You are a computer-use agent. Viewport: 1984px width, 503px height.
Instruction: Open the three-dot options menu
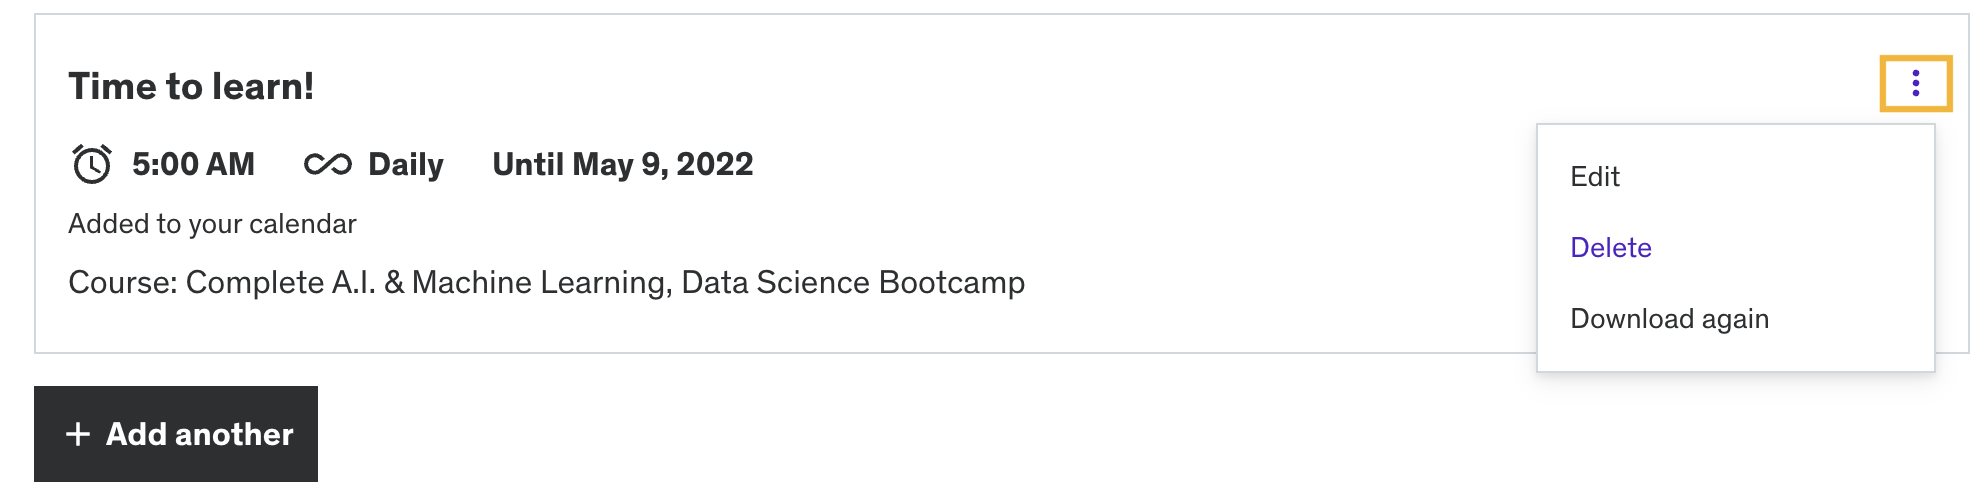(x=1915, y=83)
